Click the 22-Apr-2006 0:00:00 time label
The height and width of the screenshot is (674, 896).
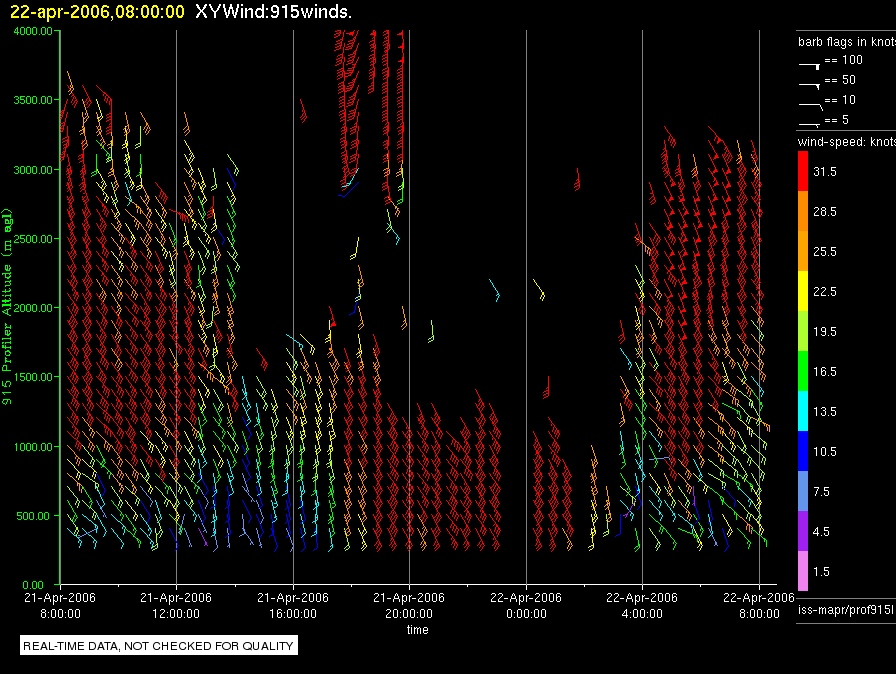(526, 605)
